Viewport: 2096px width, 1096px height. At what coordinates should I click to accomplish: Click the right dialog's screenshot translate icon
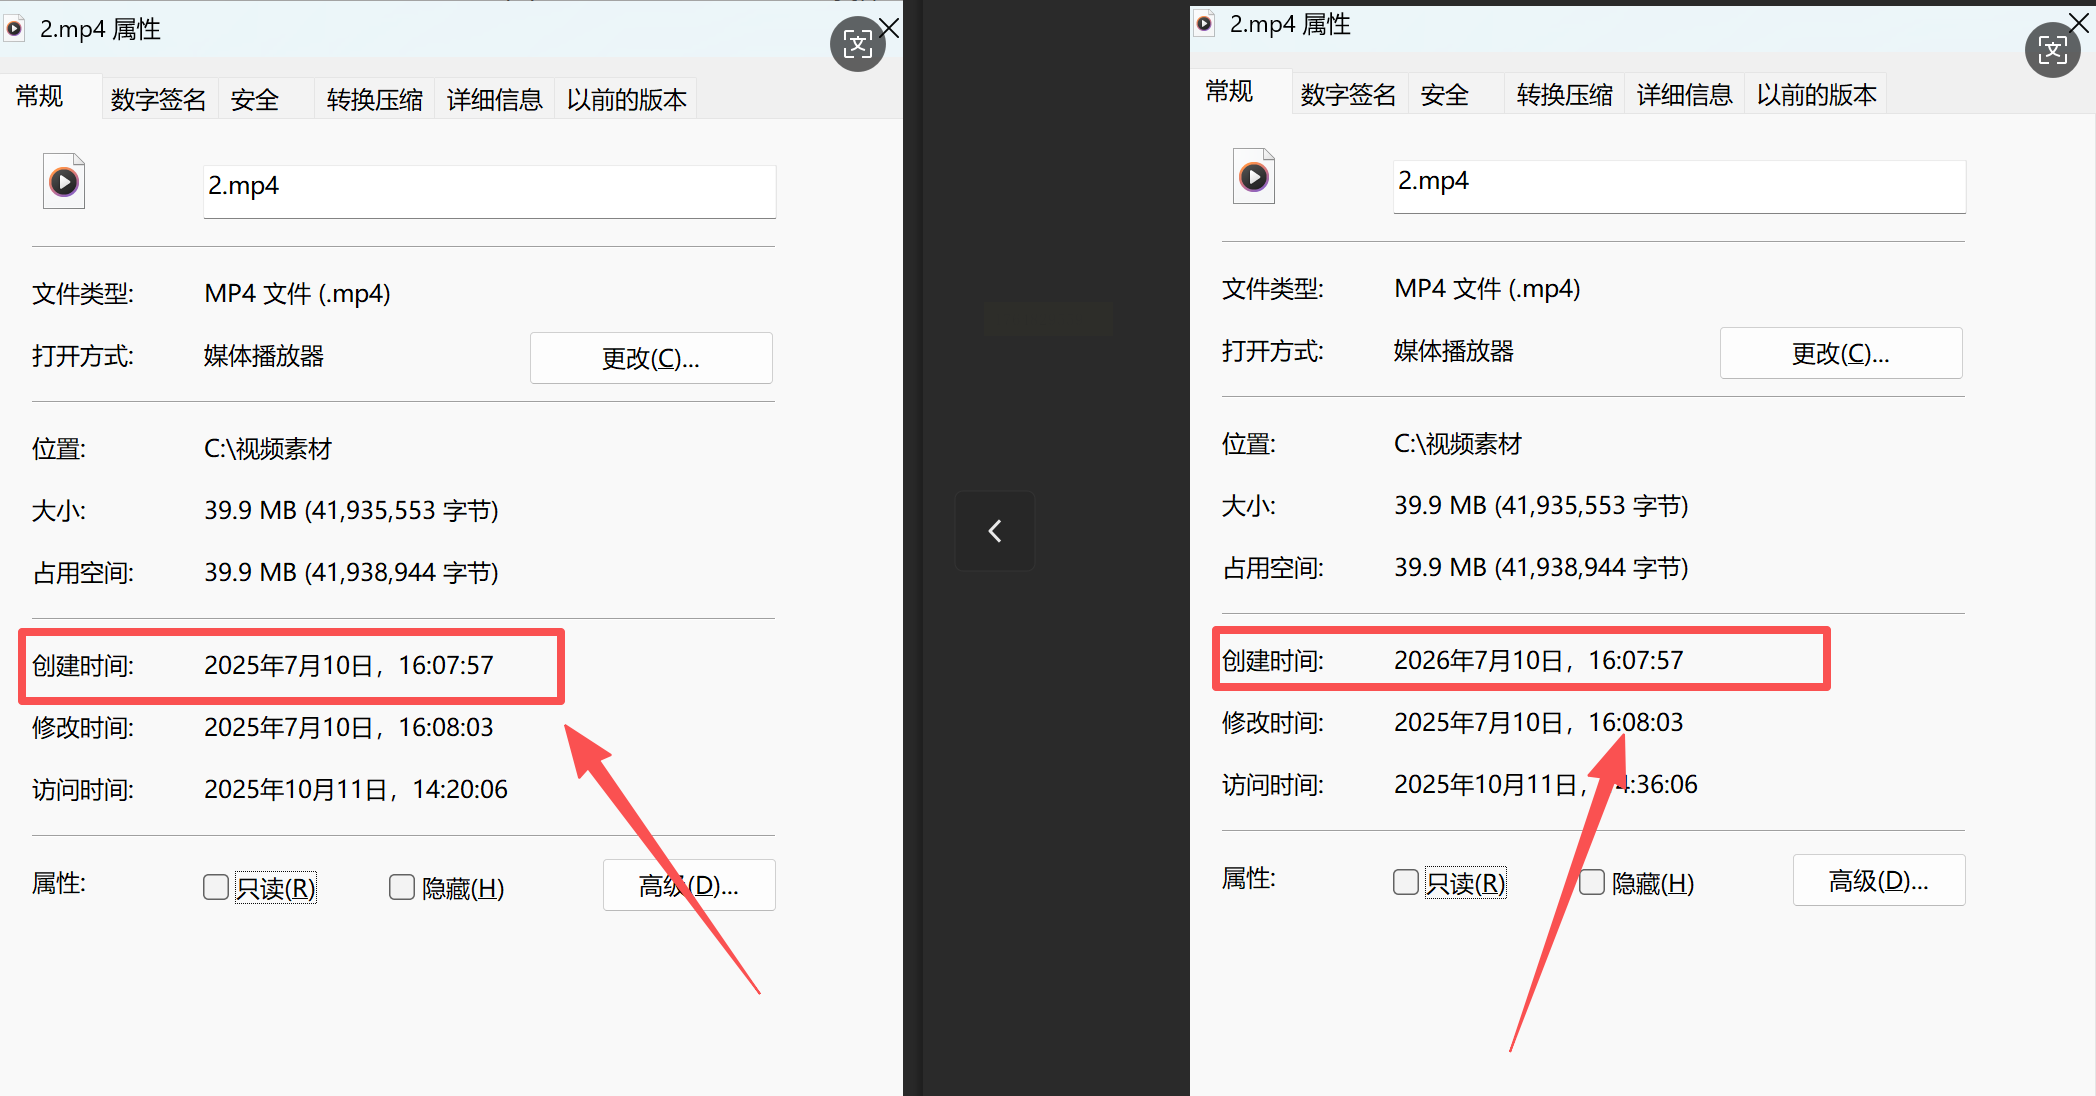click(2052, 50)
